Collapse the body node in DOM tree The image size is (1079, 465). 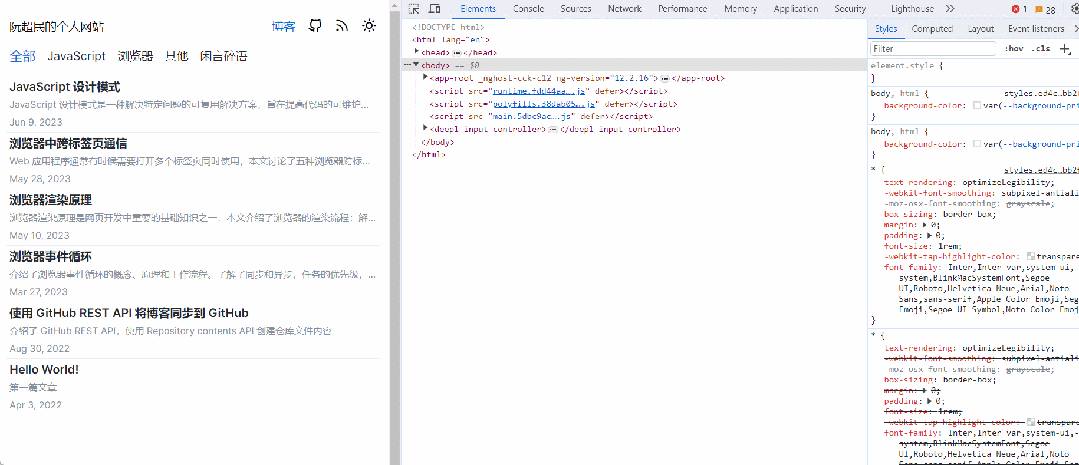tap(416, 65)
